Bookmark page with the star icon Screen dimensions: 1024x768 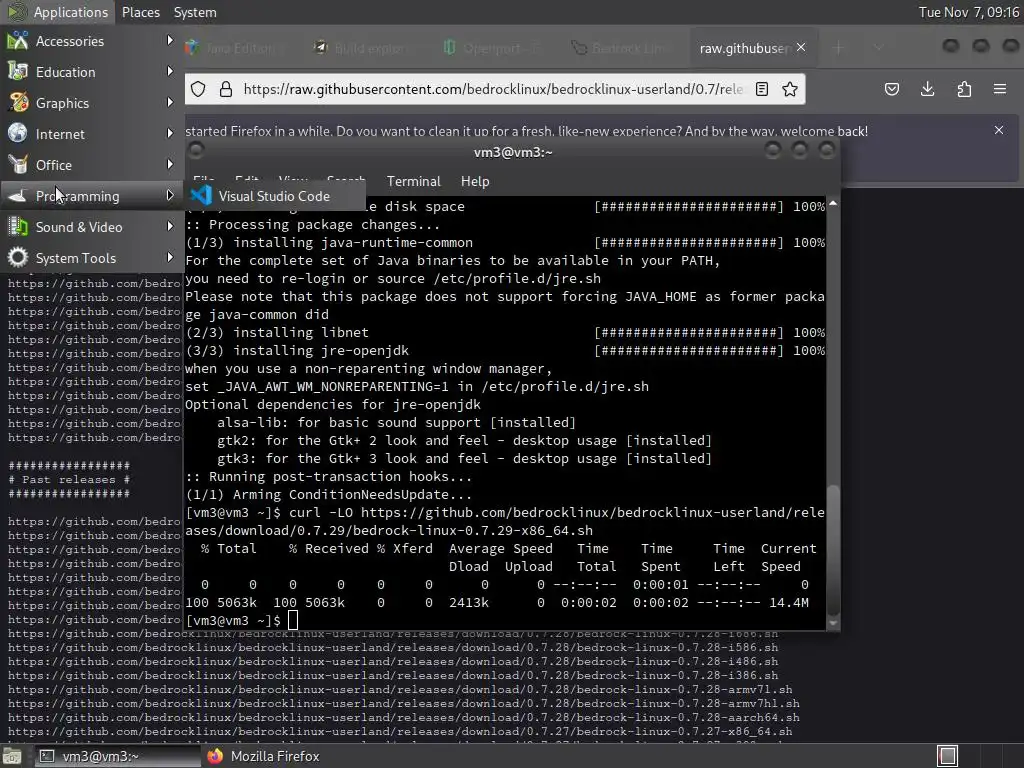pyautogui.click(x=790, y=89)
